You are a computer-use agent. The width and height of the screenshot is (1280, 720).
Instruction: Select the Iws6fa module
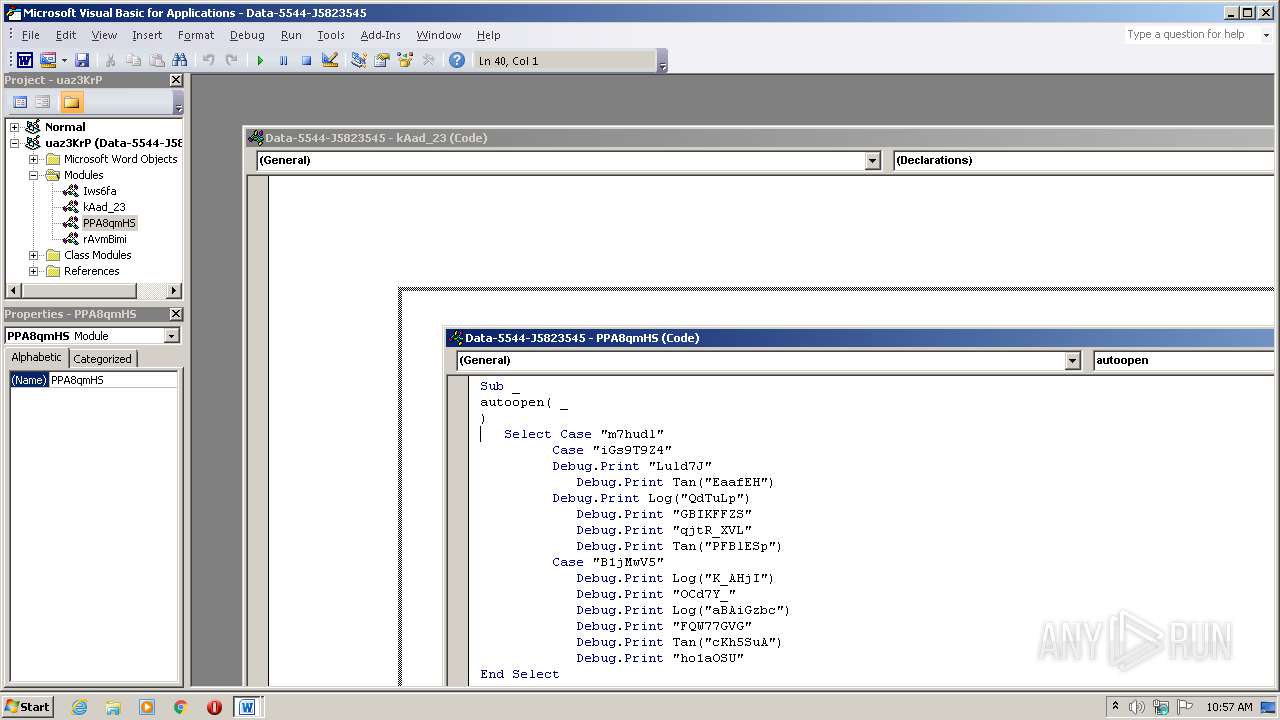[99, 191]
